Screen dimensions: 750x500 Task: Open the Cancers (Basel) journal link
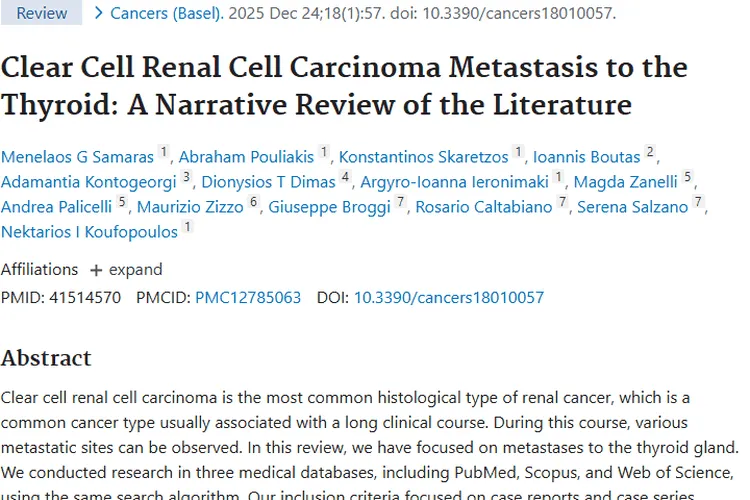[169, 14]
